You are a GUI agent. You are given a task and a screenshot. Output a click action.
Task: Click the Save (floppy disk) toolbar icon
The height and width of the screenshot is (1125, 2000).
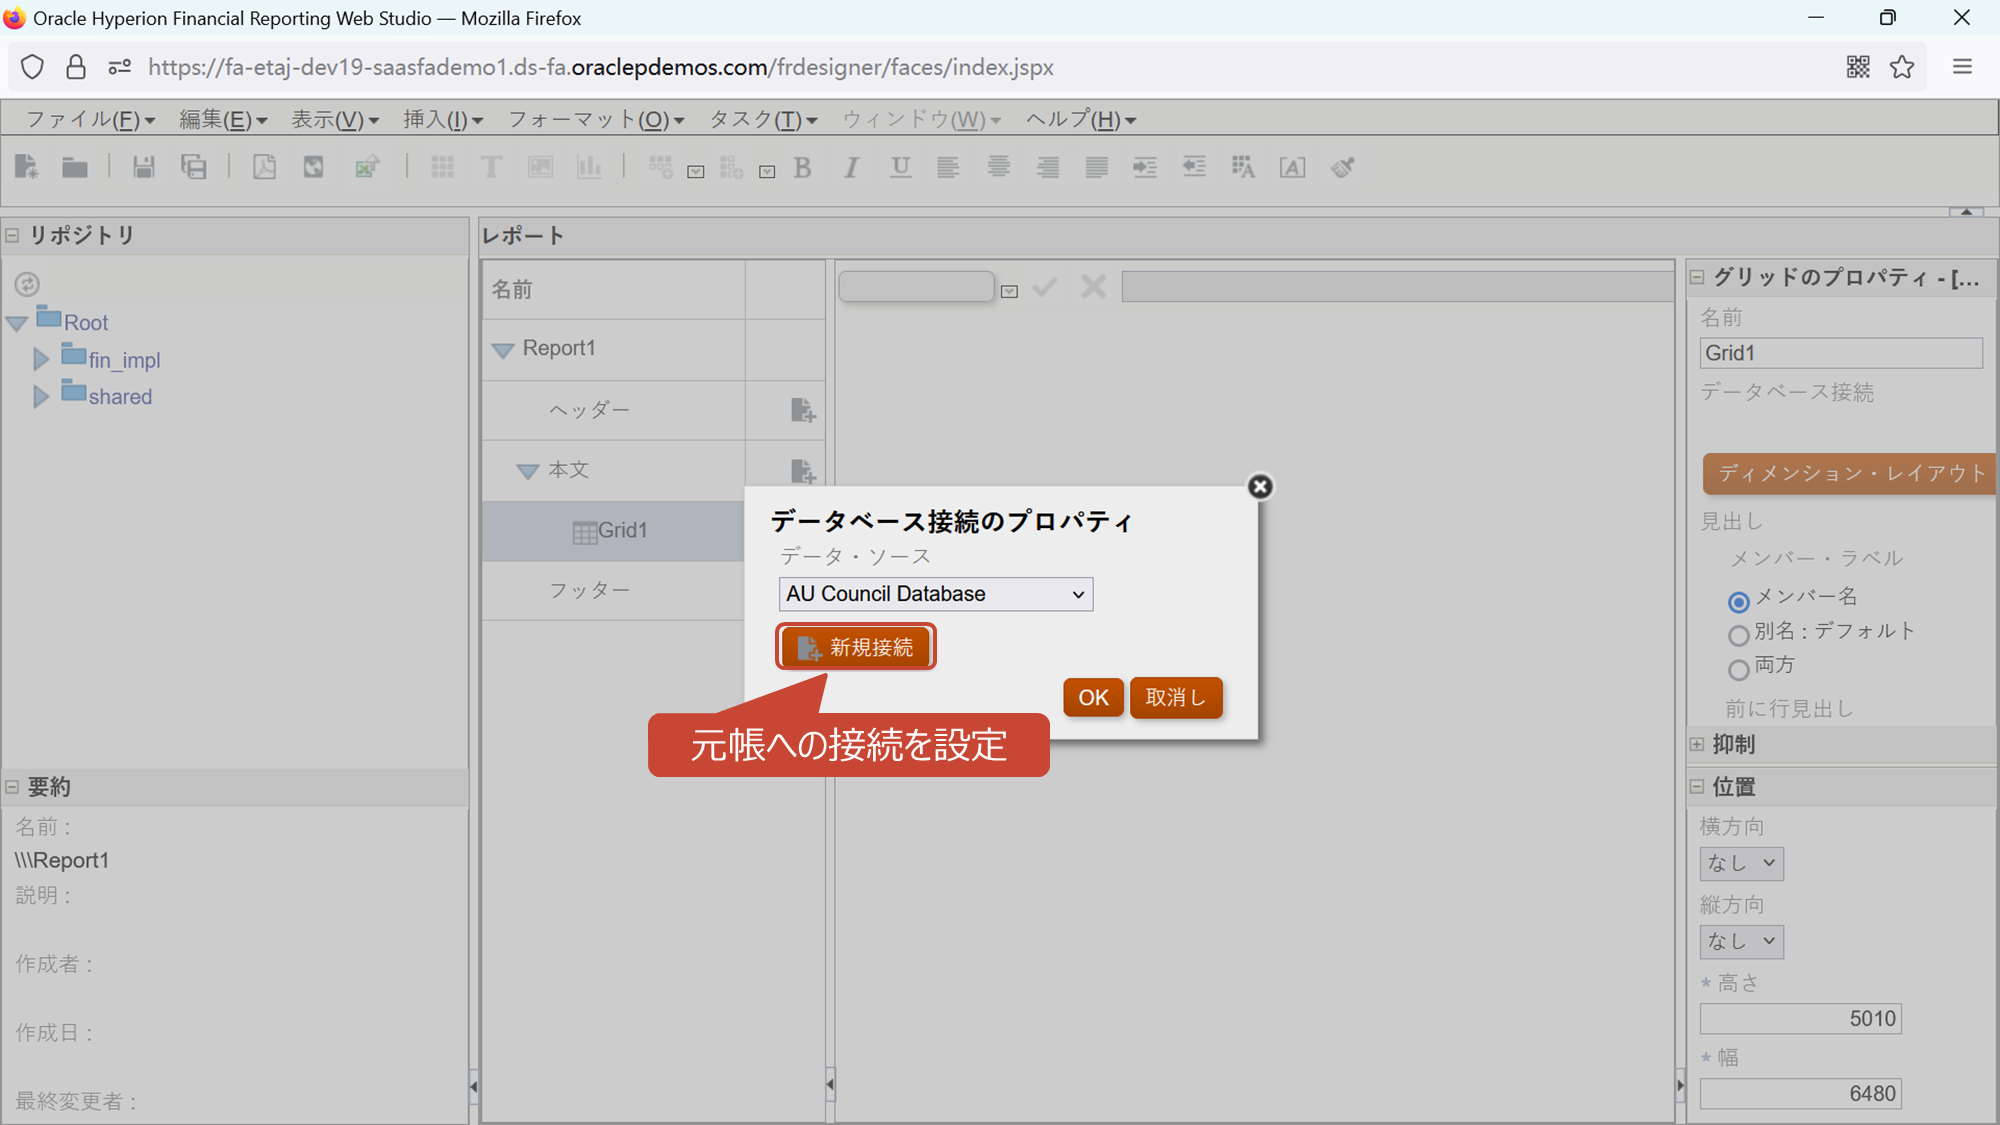[143, 167]
